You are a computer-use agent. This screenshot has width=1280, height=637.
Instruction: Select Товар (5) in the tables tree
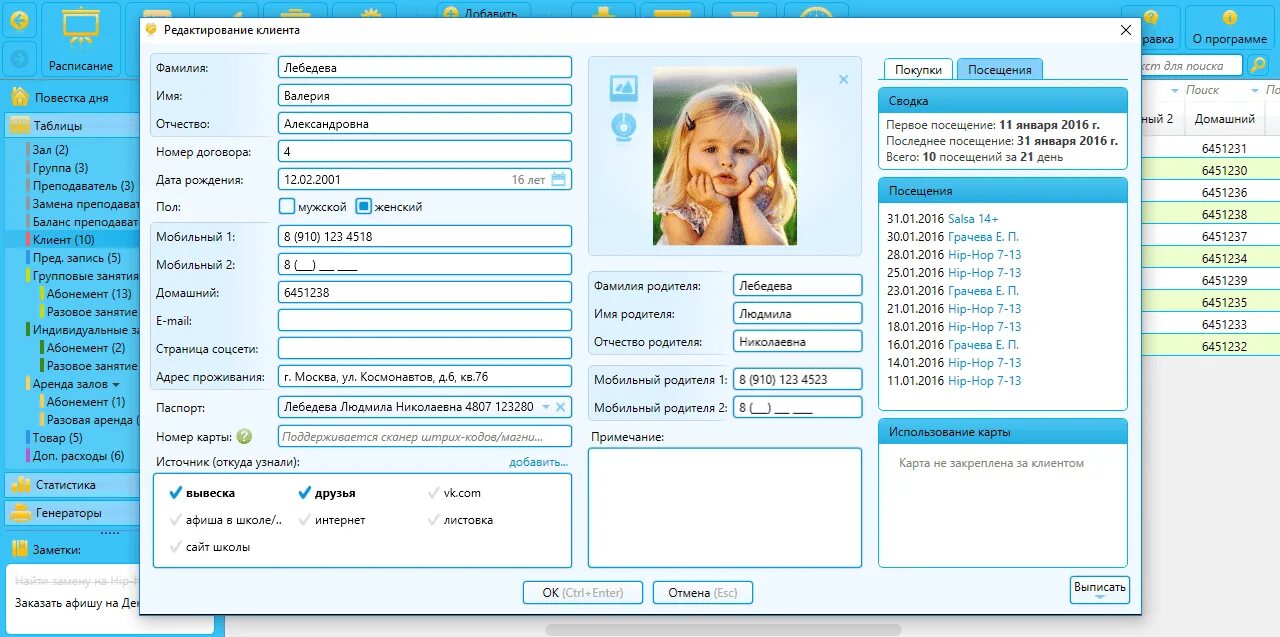click(x=58, y=438)
